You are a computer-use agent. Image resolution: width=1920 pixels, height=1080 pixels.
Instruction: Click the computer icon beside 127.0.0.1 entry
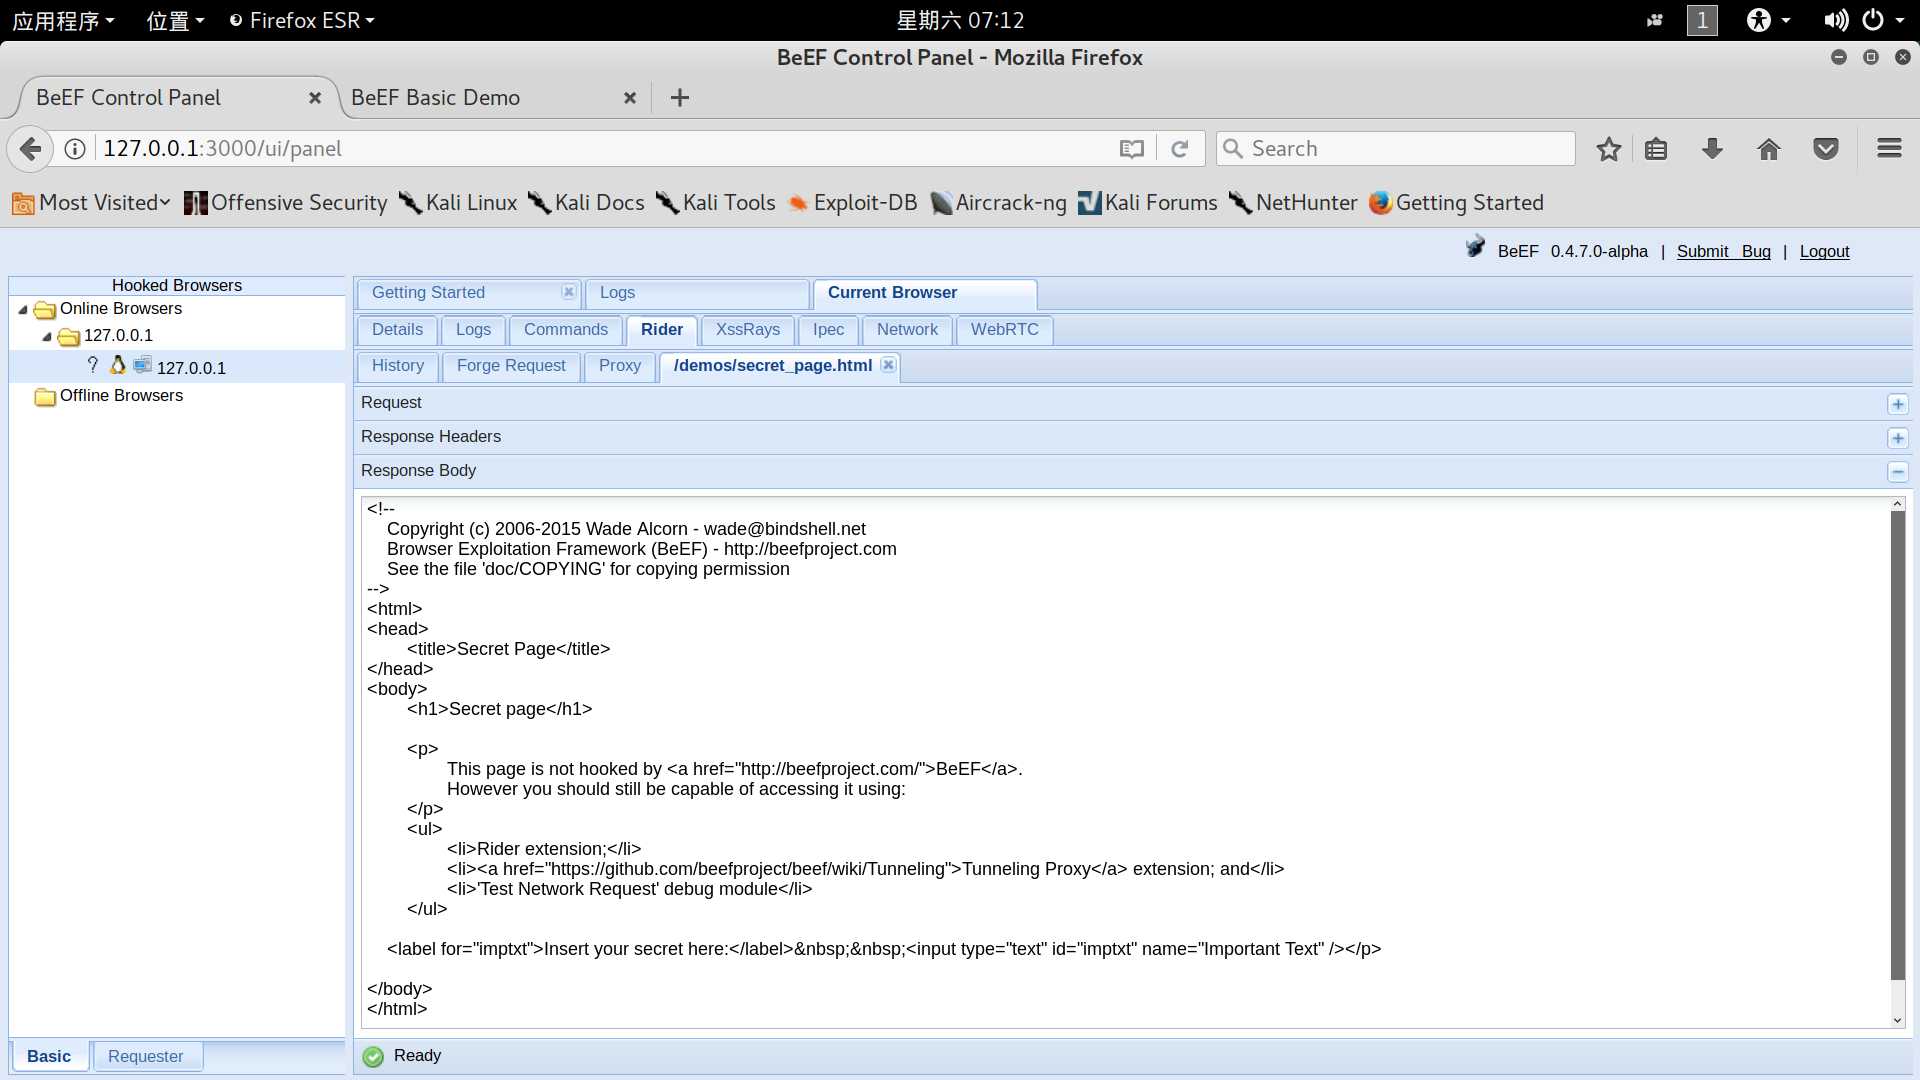(142, 365)
